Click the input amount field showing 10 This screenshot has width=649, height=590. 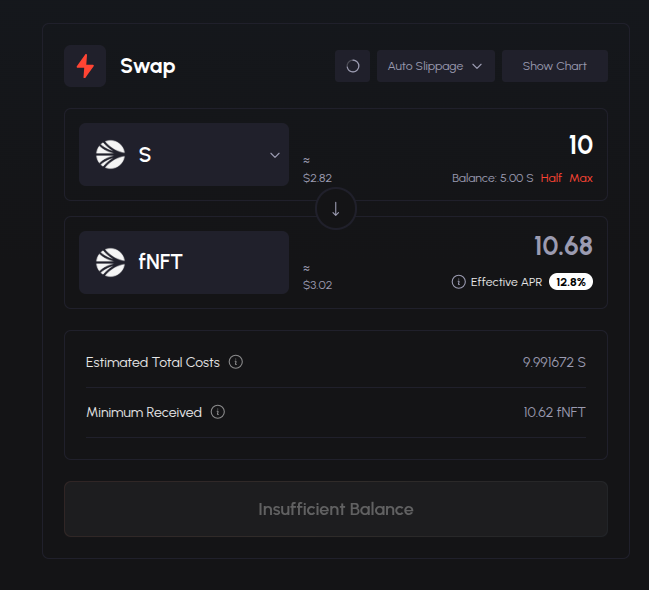tap(581, 145)
